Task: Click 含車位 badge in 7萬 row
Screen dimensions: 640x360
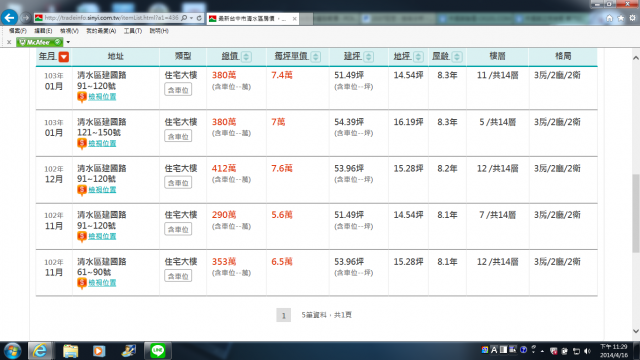Action: (178, 136)
